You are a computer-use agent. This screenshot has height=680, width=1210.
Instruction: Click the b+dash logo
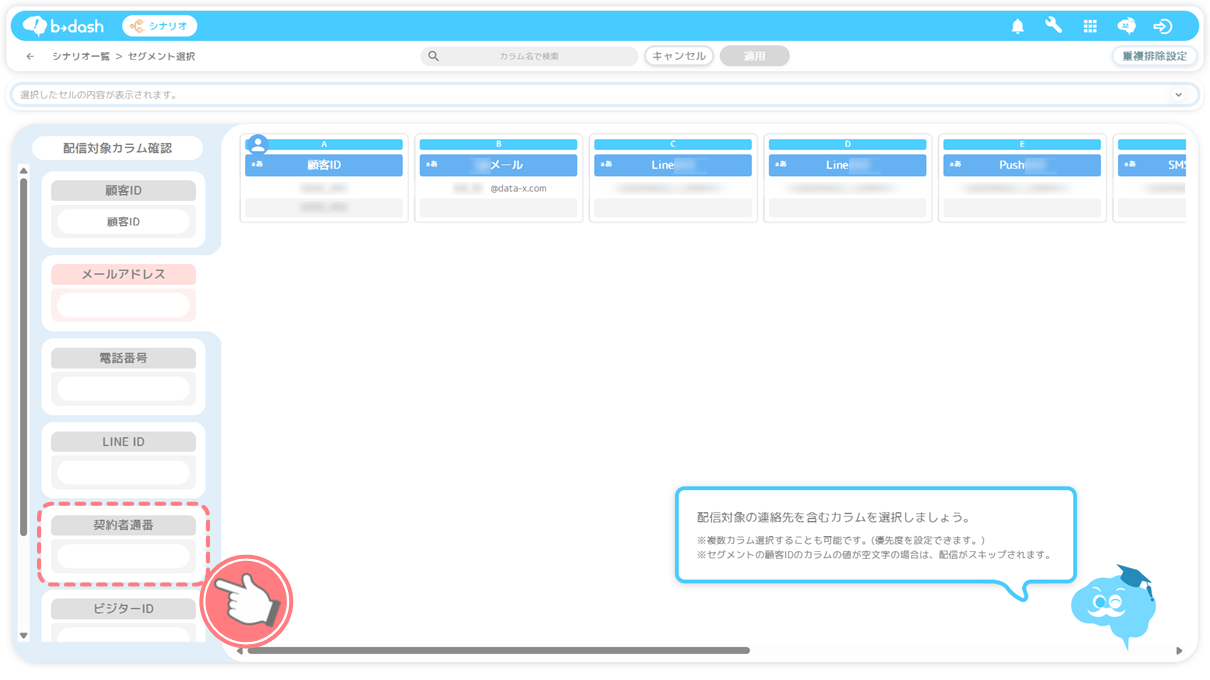(x=63, y=26)
